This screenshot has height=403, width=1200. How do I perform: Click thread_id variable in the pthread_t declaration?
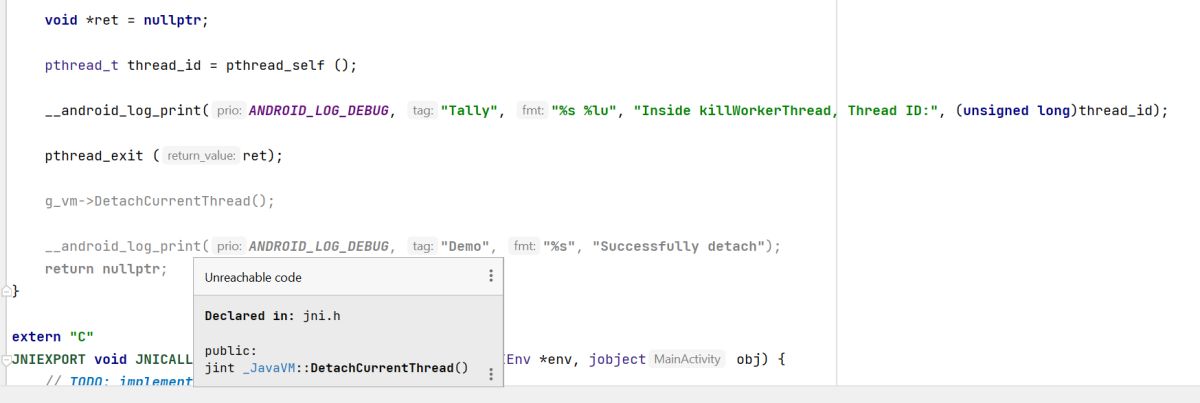click(164, 66)
